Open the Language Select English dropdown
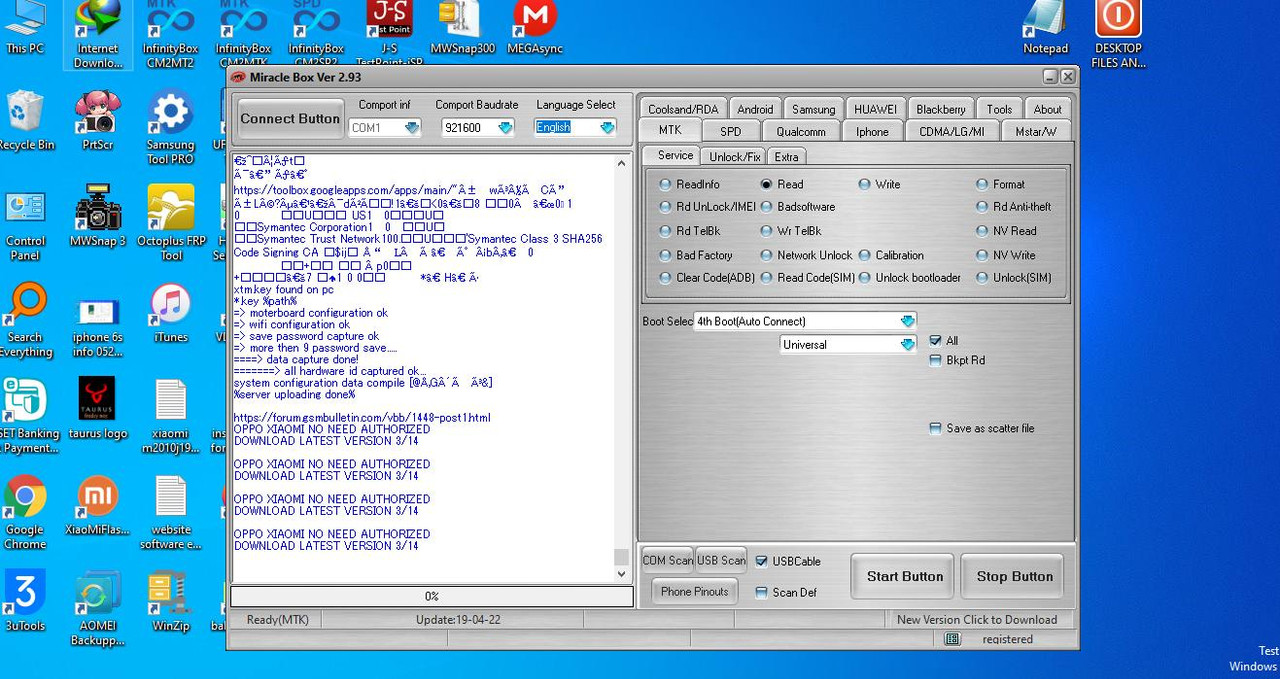1280x679 pixels. 607,128
